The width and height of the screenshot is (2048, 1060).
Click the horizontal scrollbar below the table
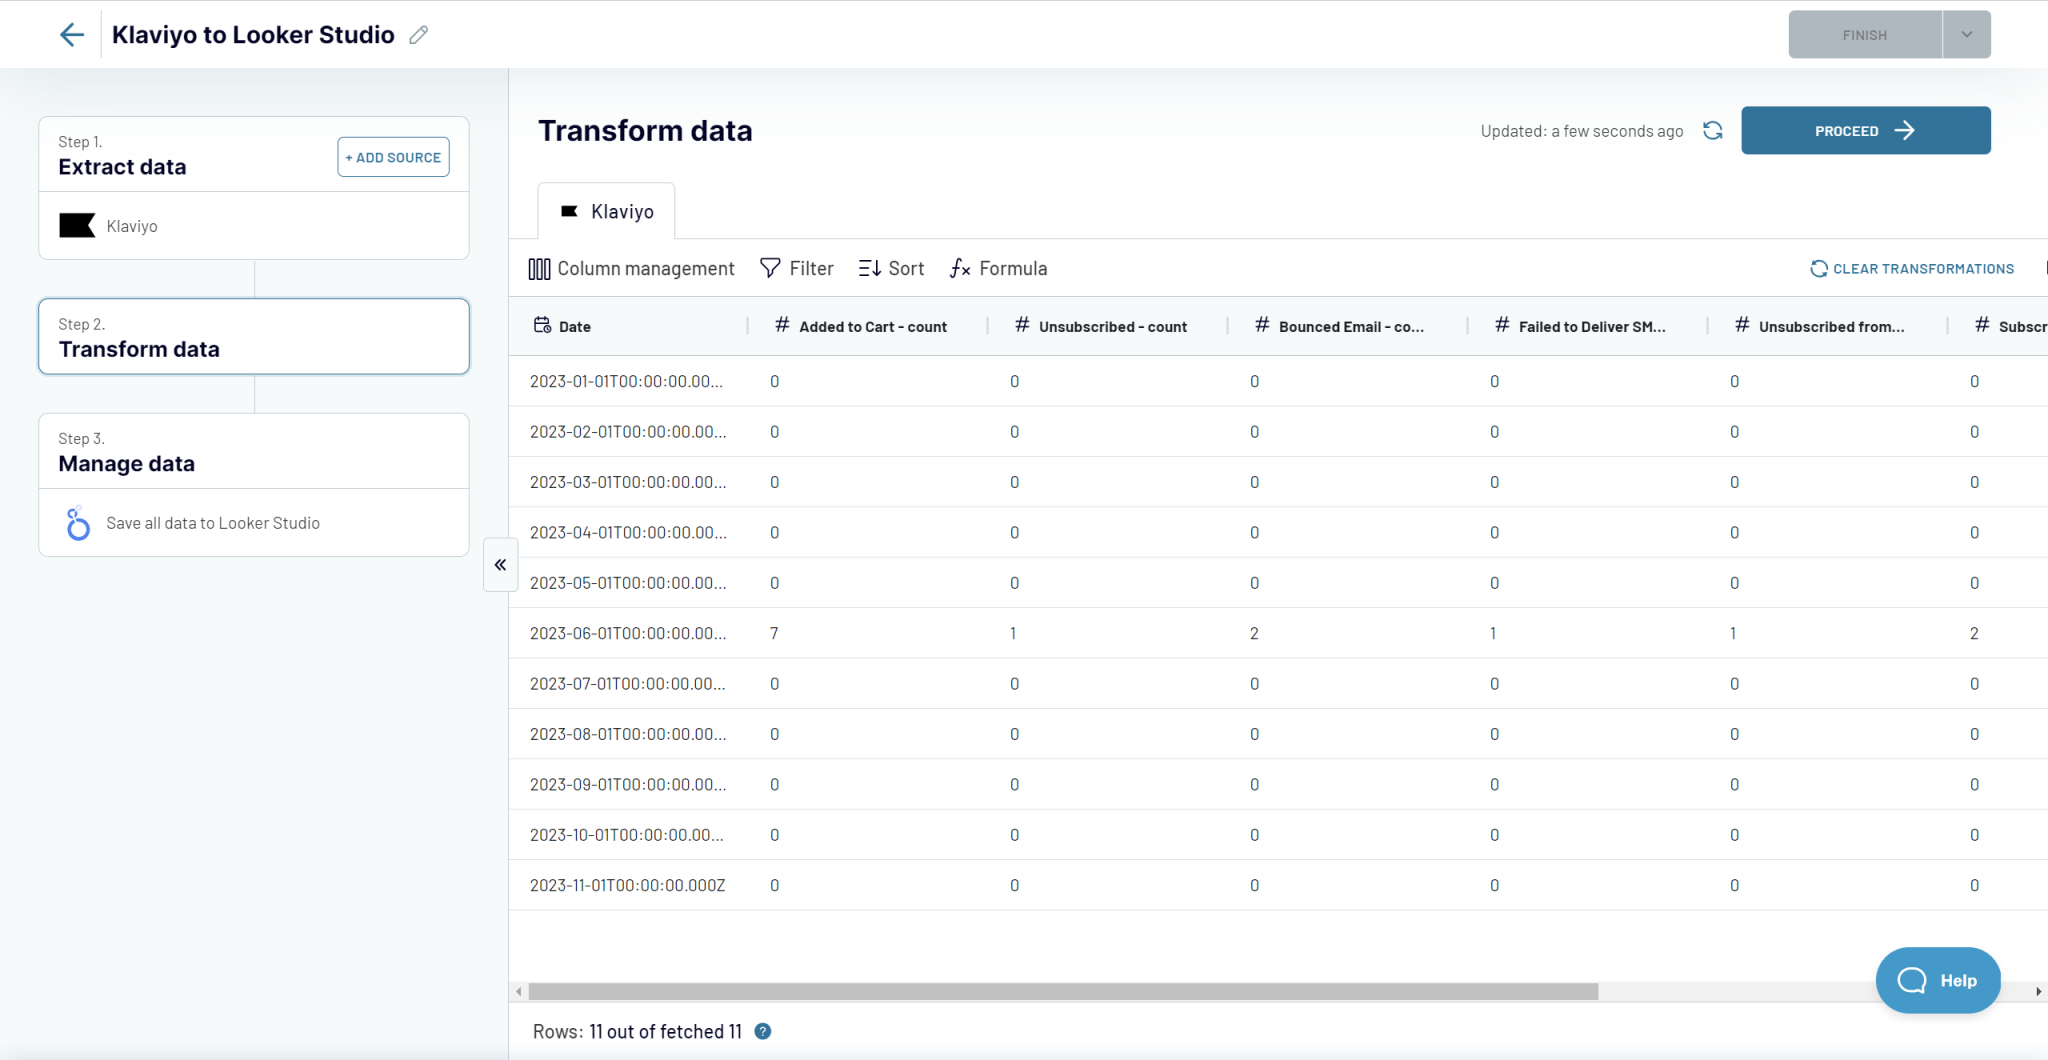[1060, 991]
